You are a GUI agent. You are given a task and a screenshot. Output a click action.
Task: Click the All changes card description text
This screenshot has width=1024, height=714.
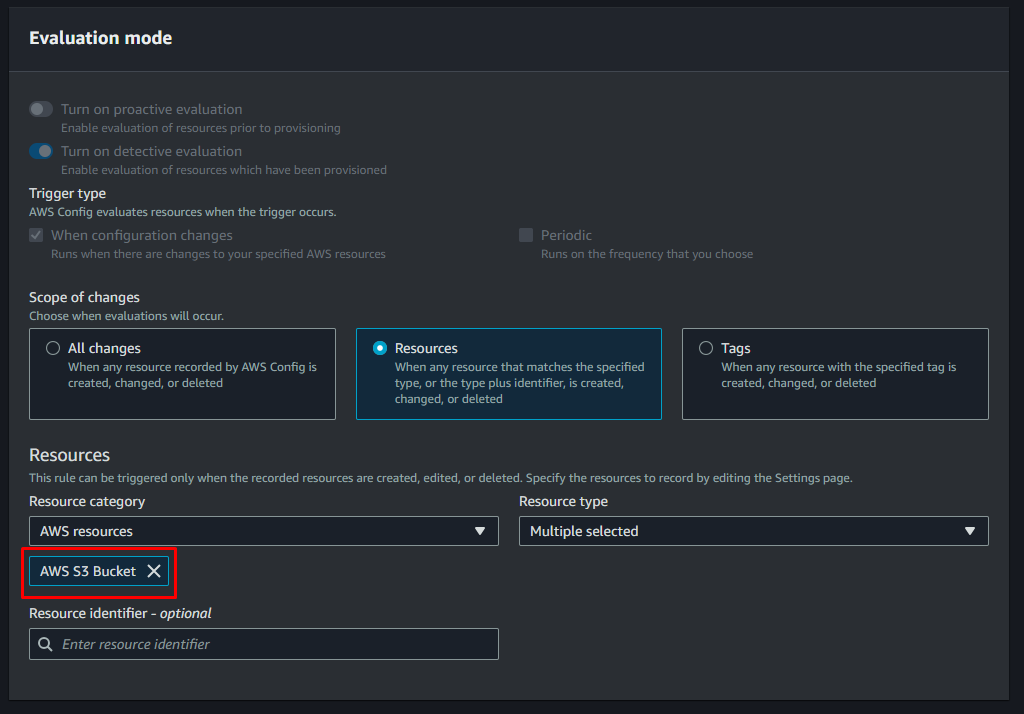tap(192, 375)
